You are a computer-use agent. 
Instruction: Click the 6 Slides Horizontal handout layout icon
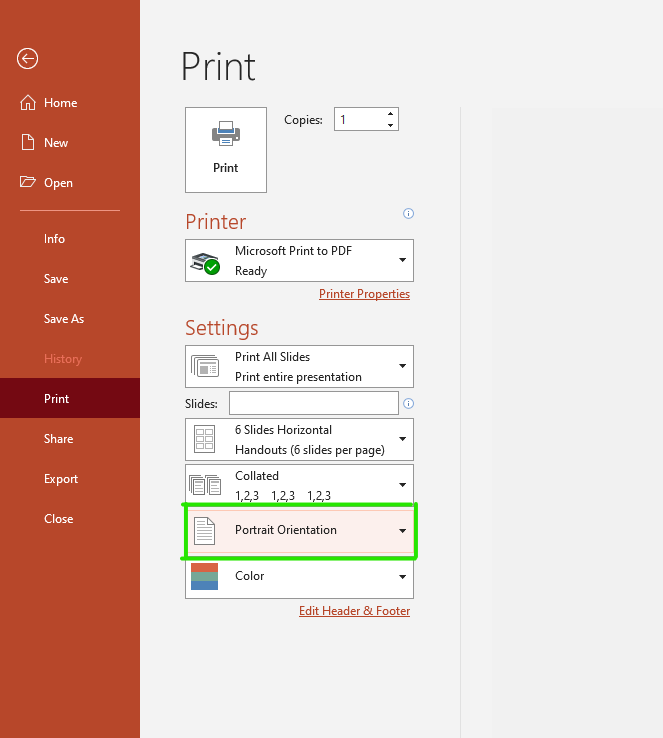pos(205,439)
